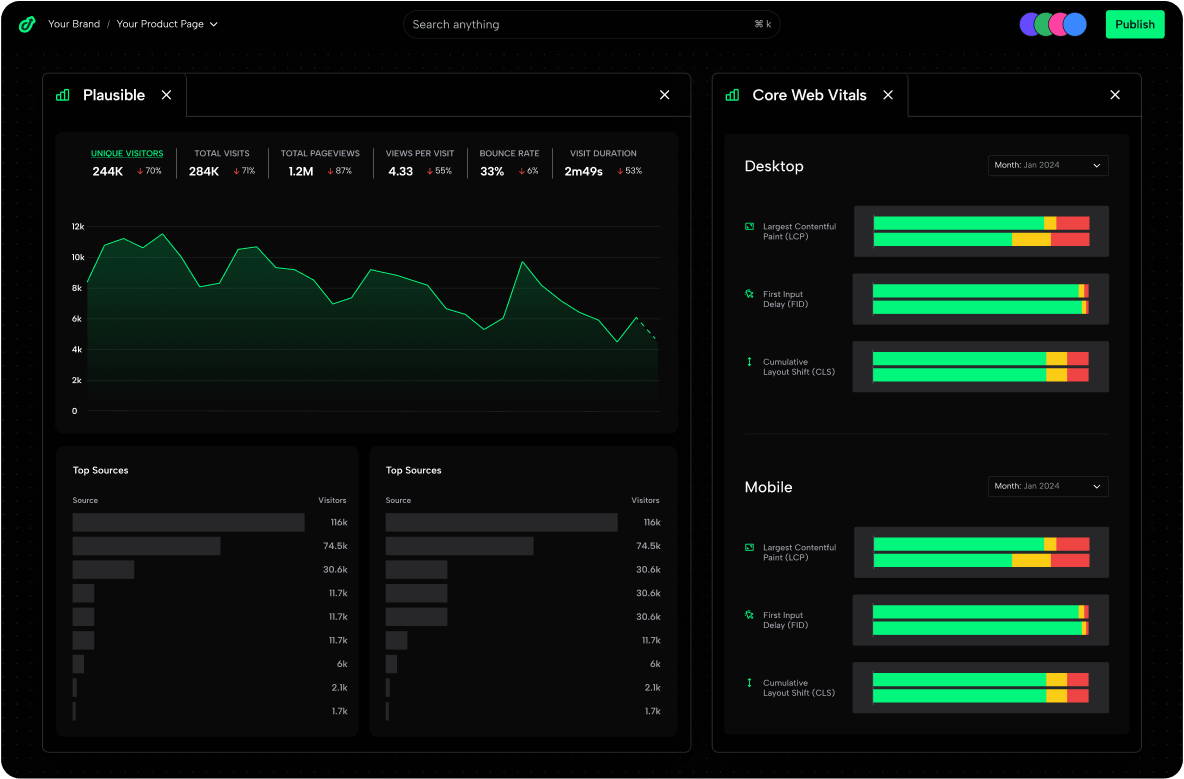Viewport: 1184px width, 779px height.
Task: Click Desktop Cumulative Layout Shift icon
Action: tap(749, 362)
